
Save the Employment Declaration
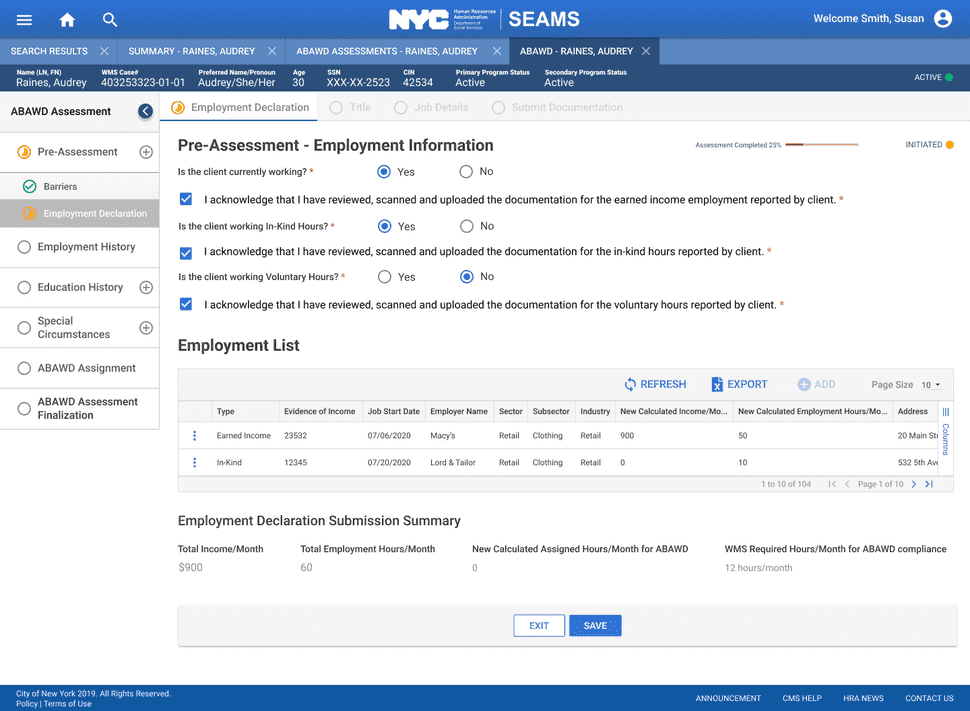[594, 624]
